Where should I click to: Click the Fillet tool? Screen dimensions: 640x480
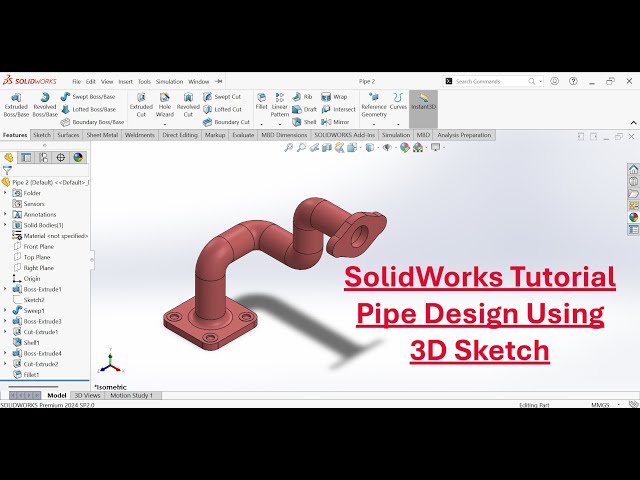[261, 102]
